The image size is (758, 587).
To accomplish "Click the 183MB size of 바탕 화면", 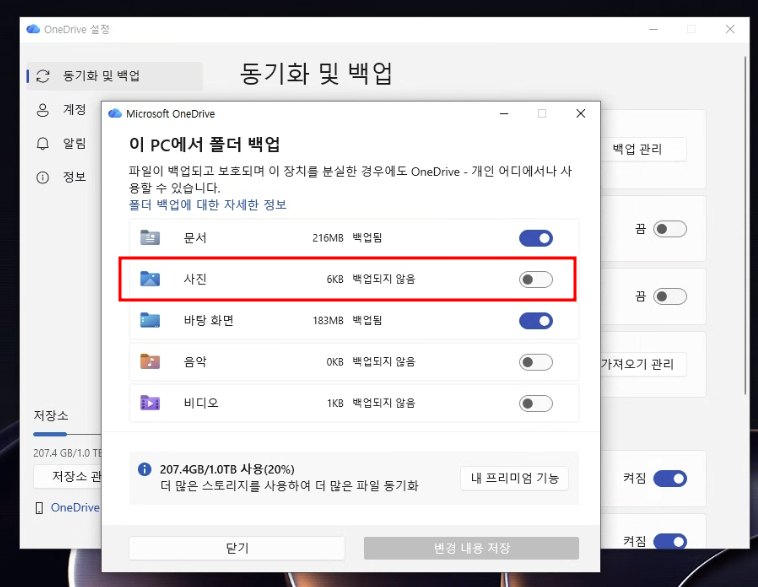I will pyautogui.click(x=328, y=321).
